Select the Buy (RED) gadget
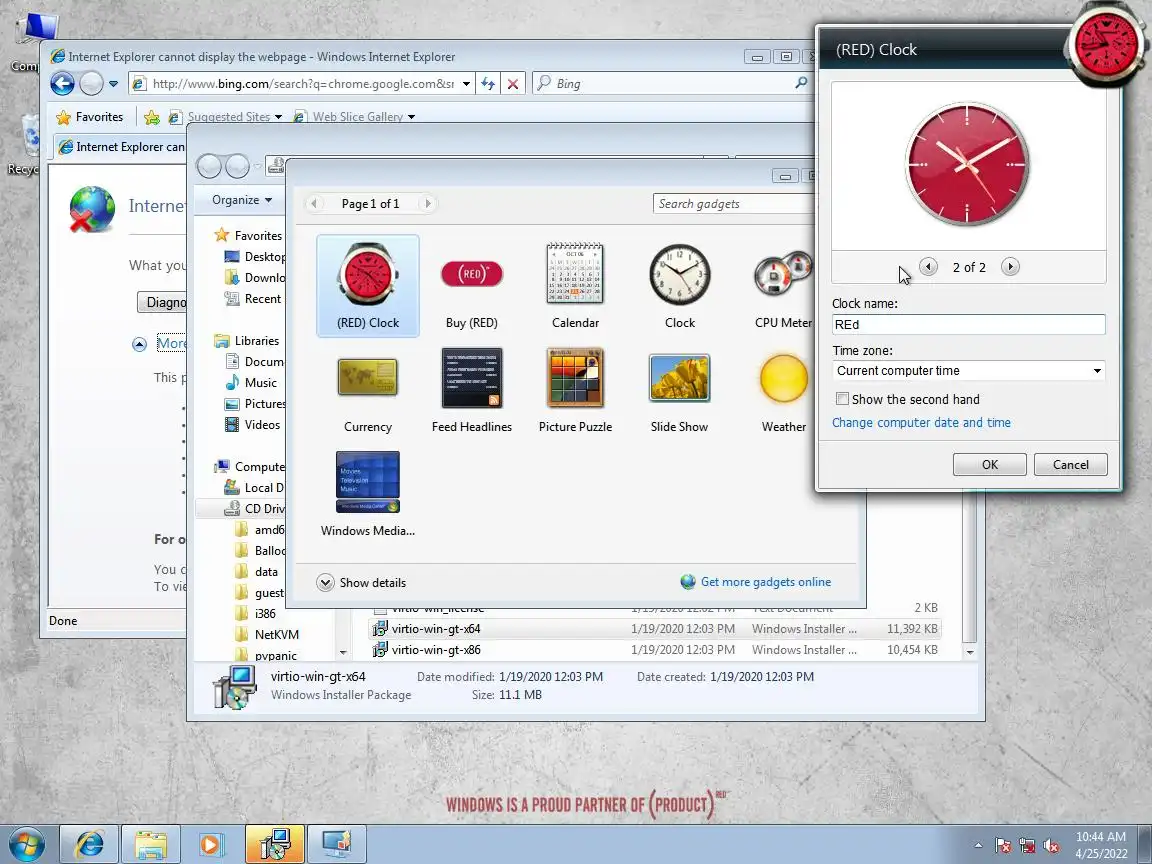This screenshot has width=1152, height=864. (472, 286)
